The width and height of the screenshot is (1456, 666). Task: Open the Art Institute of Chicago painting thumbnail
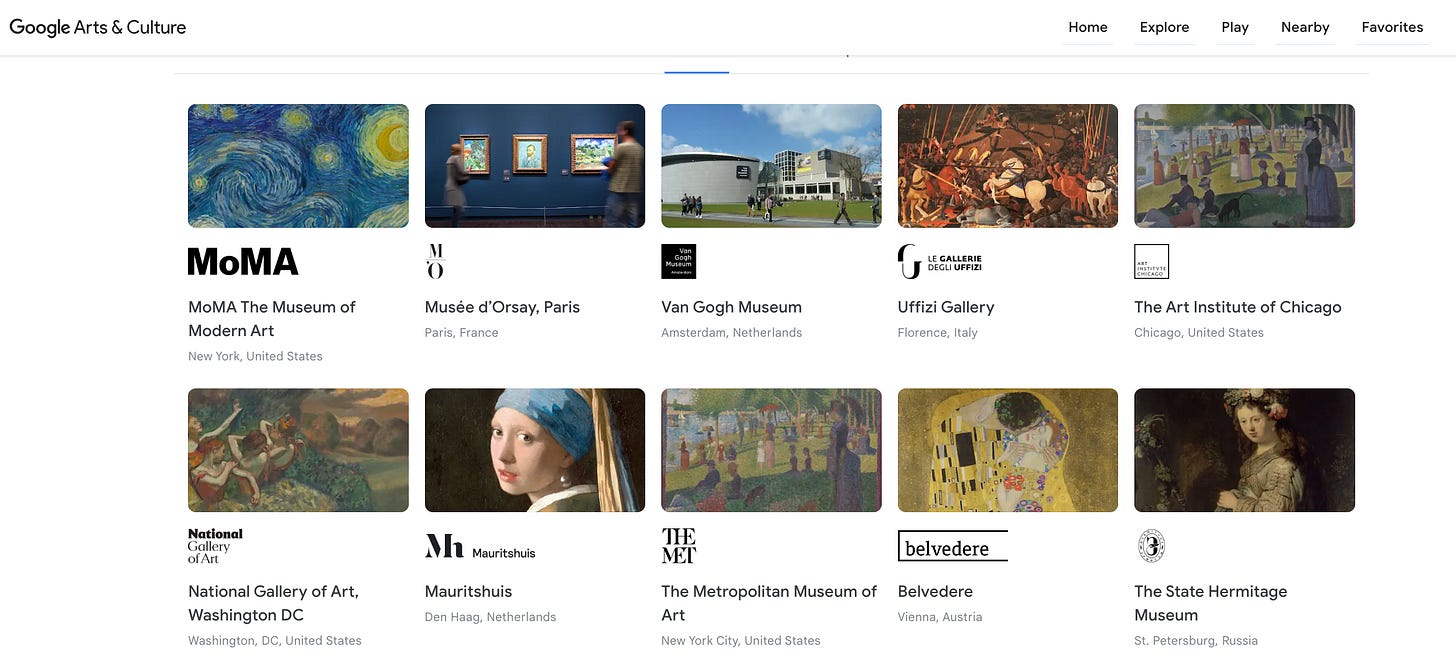tap(1244, 166)
